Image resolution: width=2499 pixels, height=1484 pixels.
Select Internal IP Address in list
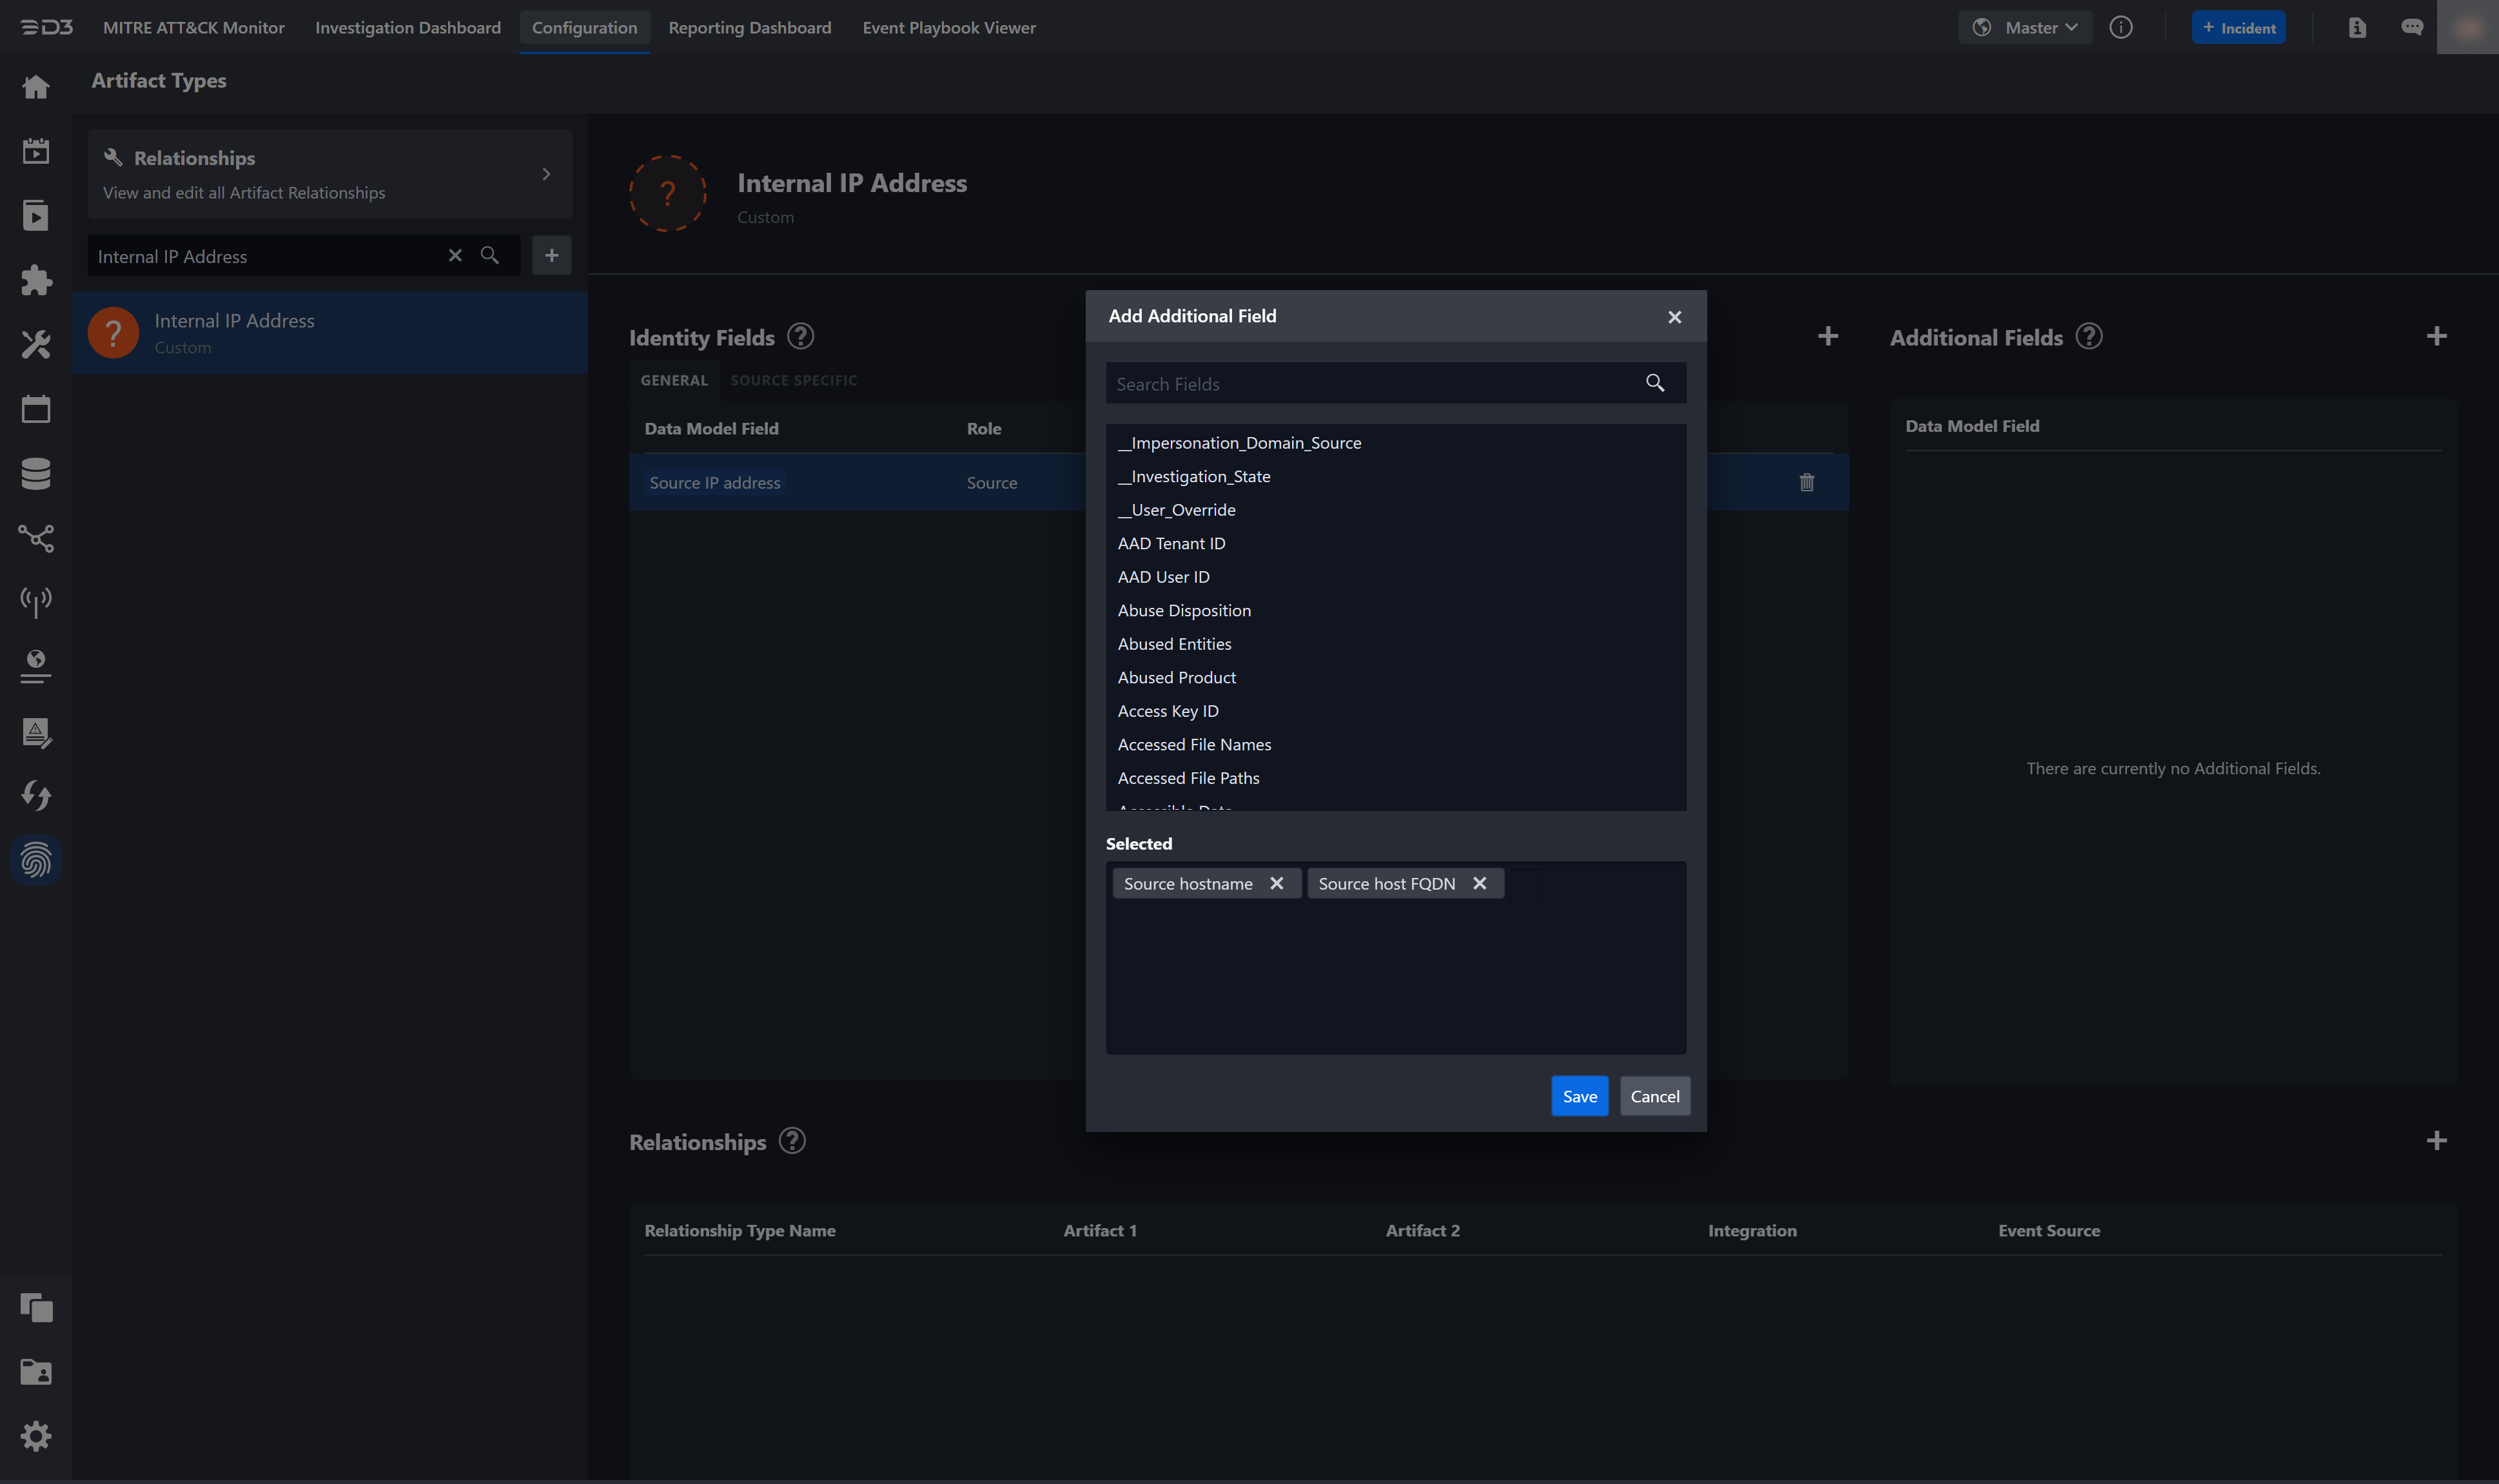[330, 333]
